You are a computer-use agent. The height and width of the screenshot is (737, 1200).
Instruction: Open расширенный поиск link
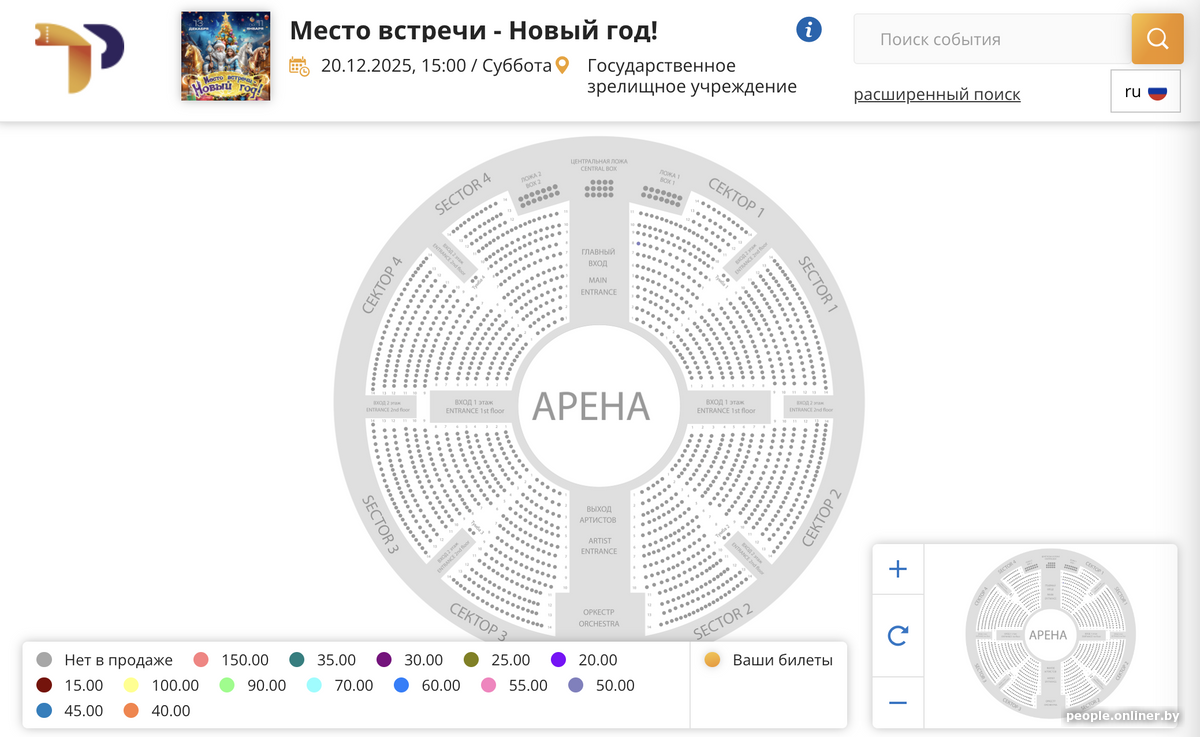[x=937, y=95]
